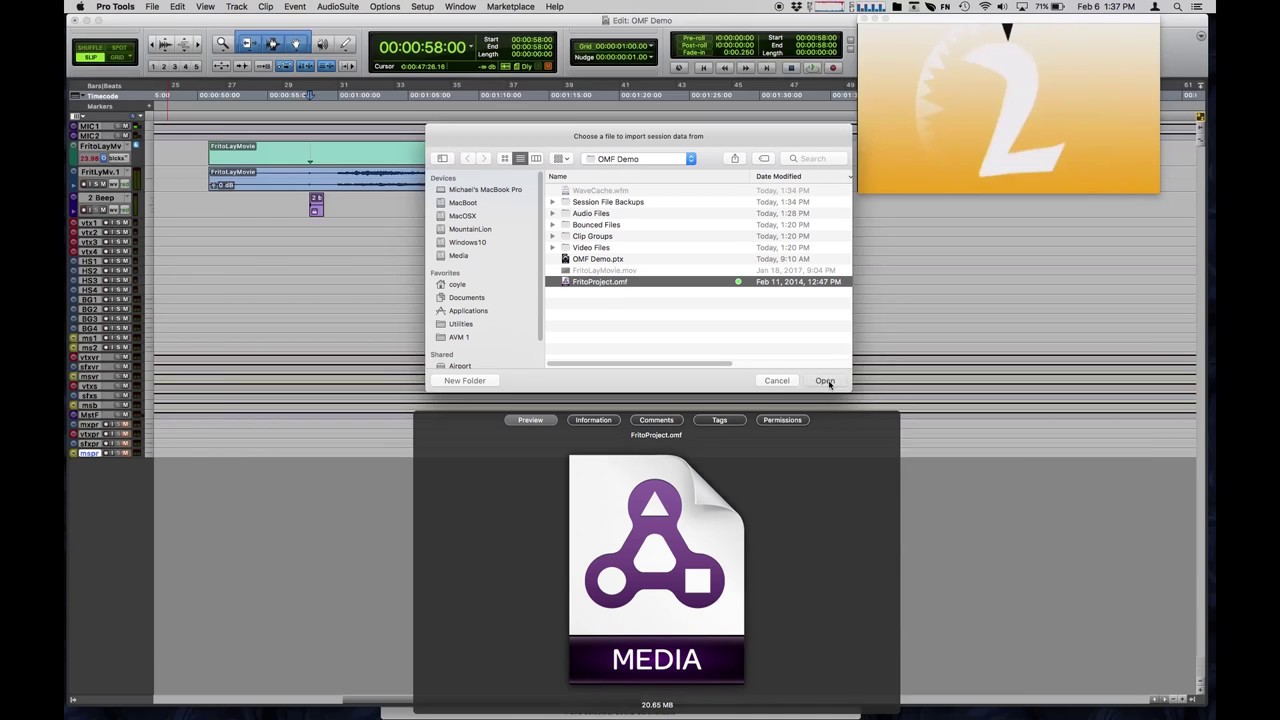Open Spotlight search in the menu bar
This screenshot has width=1280, height=720.
tap(1178, 7)
